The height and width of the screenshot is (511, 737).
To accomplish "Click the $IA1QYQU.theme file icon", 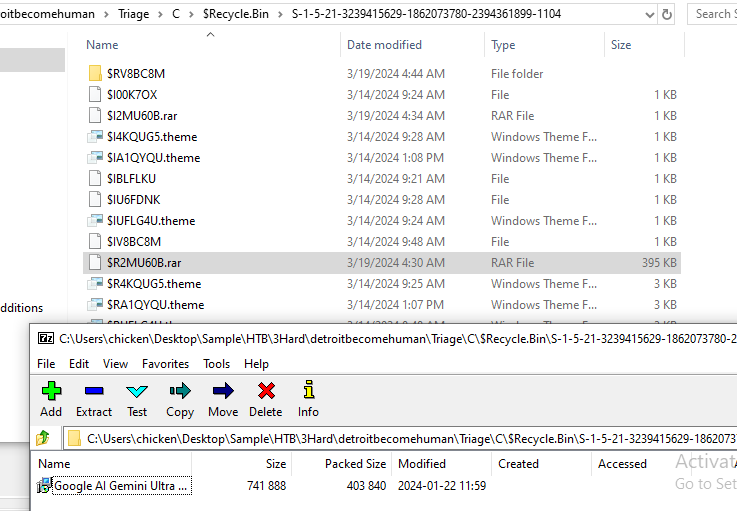I will click(95, 157).
